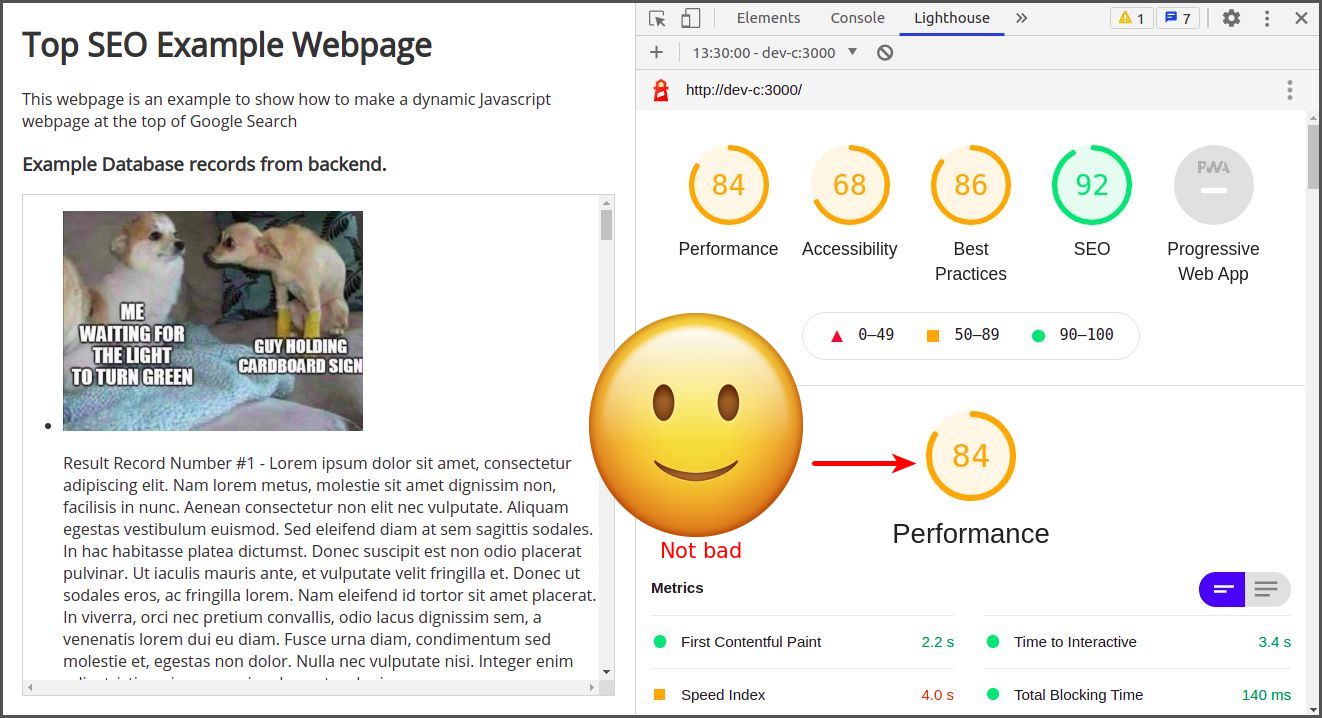Expand hidden panels with chevron icon

(x=1022, y=17)
